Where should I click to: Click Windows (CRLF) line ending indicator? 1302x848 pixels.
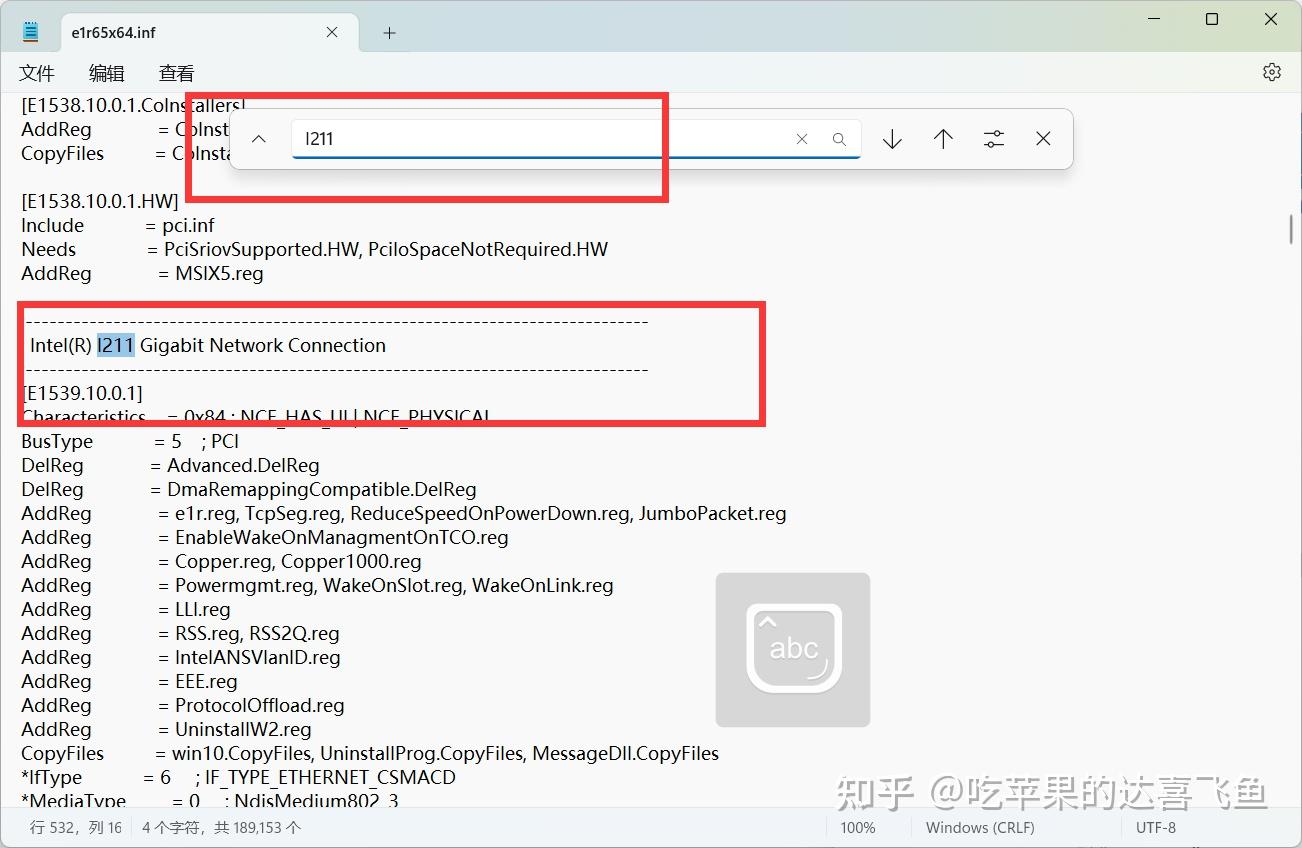(x=978, y=827)
